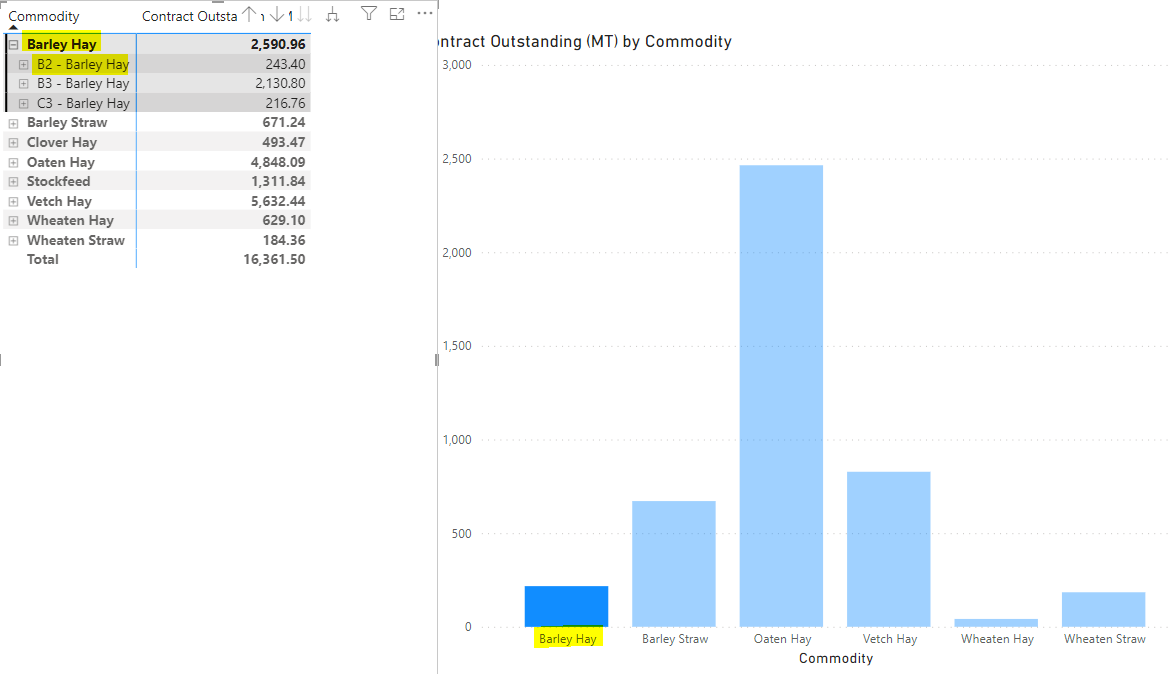Select the Oaten Hay row label

point(60,162)
